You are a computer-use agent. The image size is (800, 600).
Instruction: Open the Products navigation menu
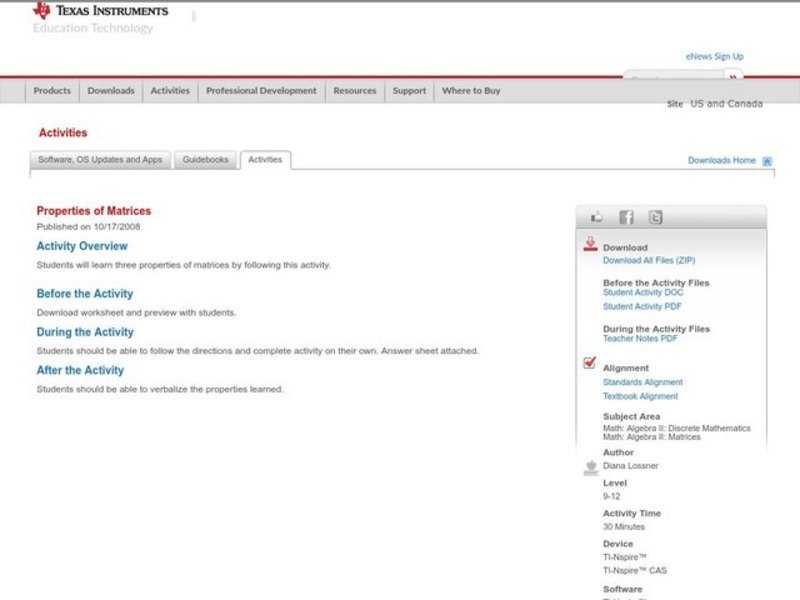tap(52, 91)
